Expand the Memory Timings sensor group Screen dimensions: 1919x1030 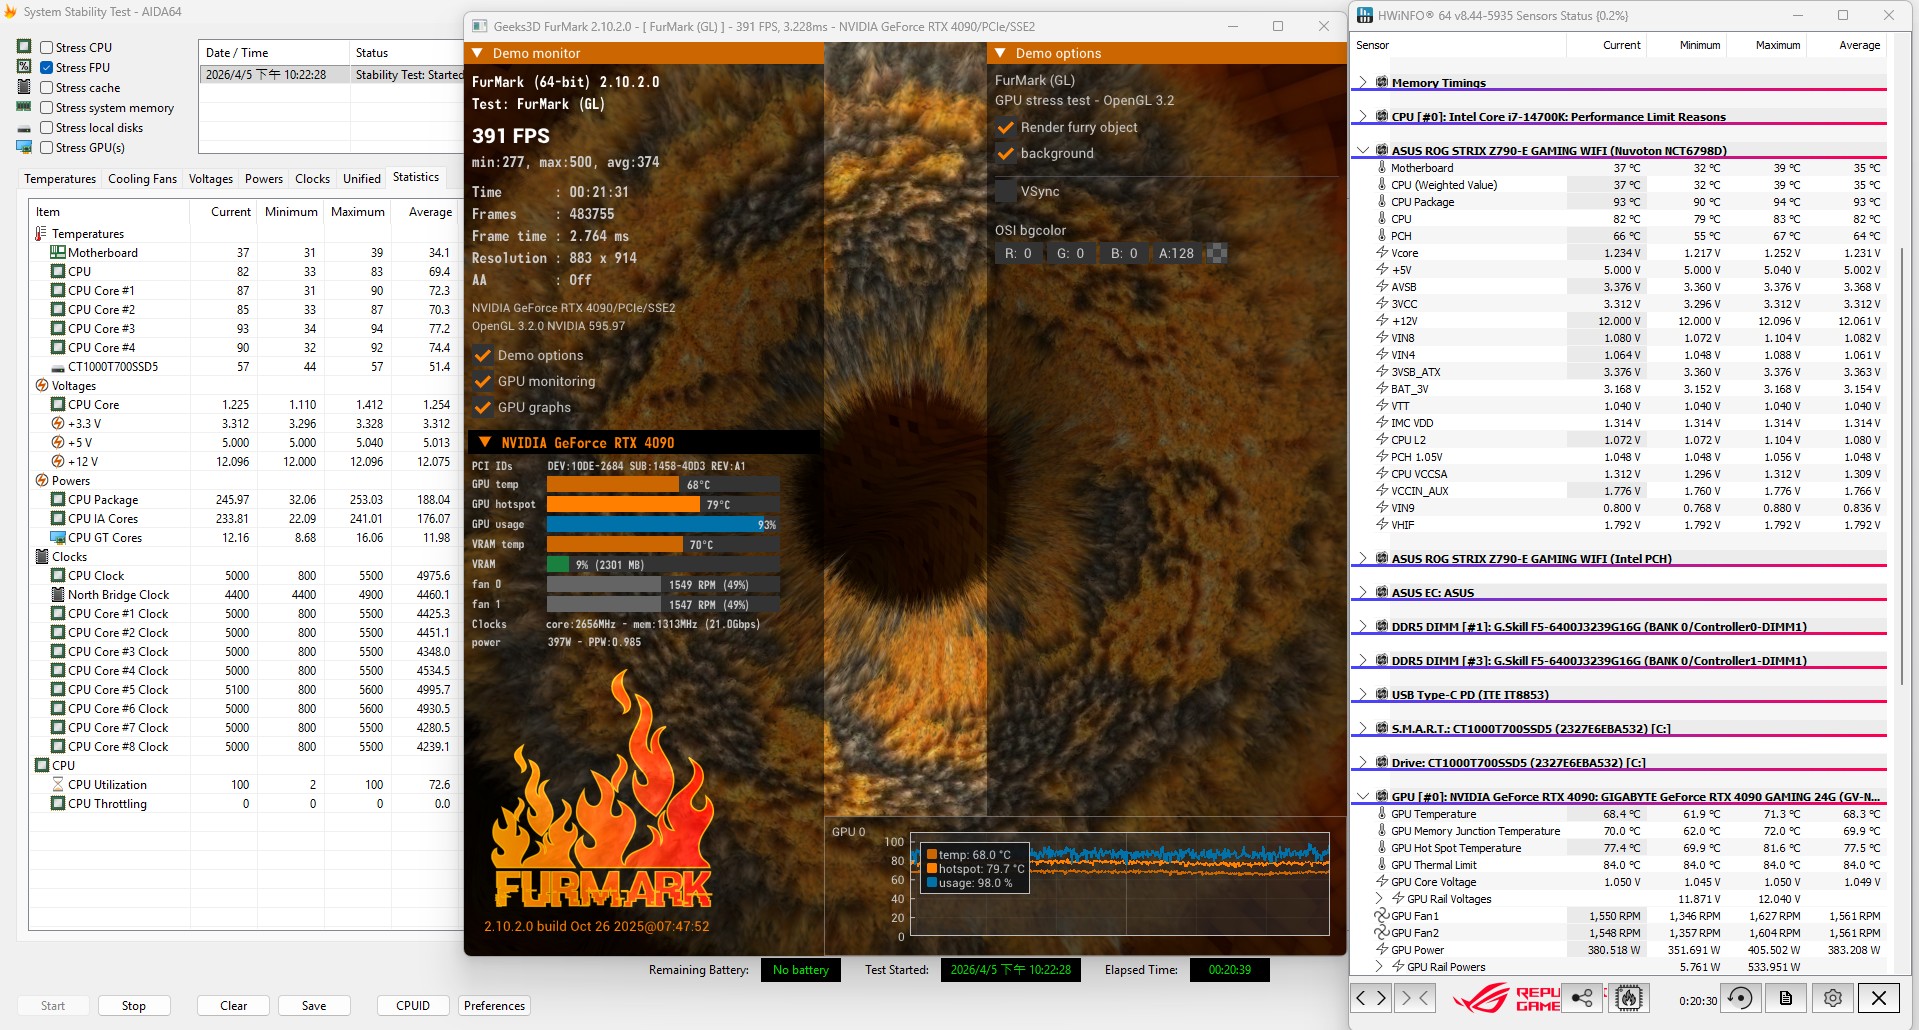1362,83
